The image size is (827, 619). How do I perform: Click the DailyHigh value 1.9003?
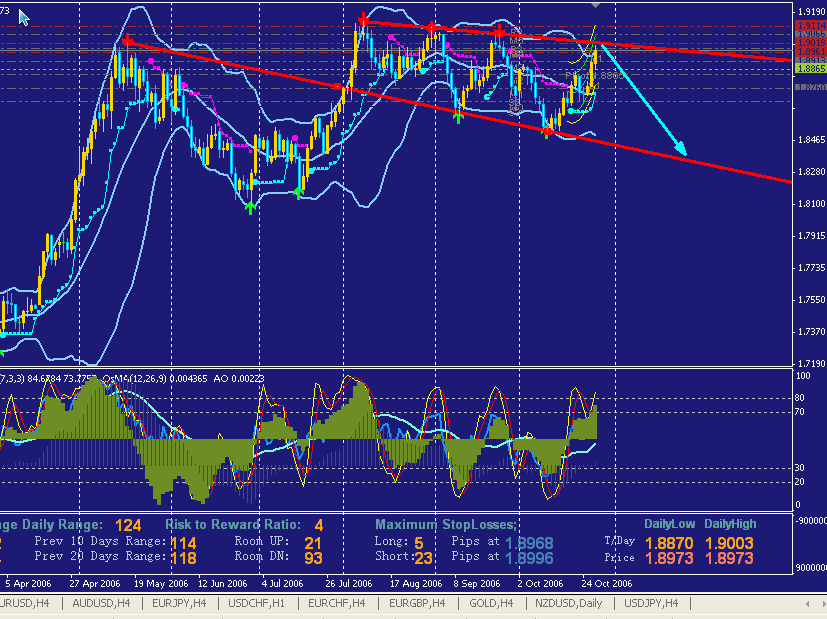731,541
